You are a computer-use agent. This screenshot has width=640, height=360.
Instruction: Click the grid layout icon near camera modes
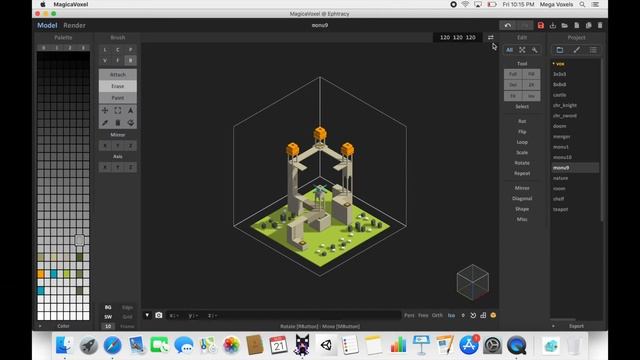(483, 315)
